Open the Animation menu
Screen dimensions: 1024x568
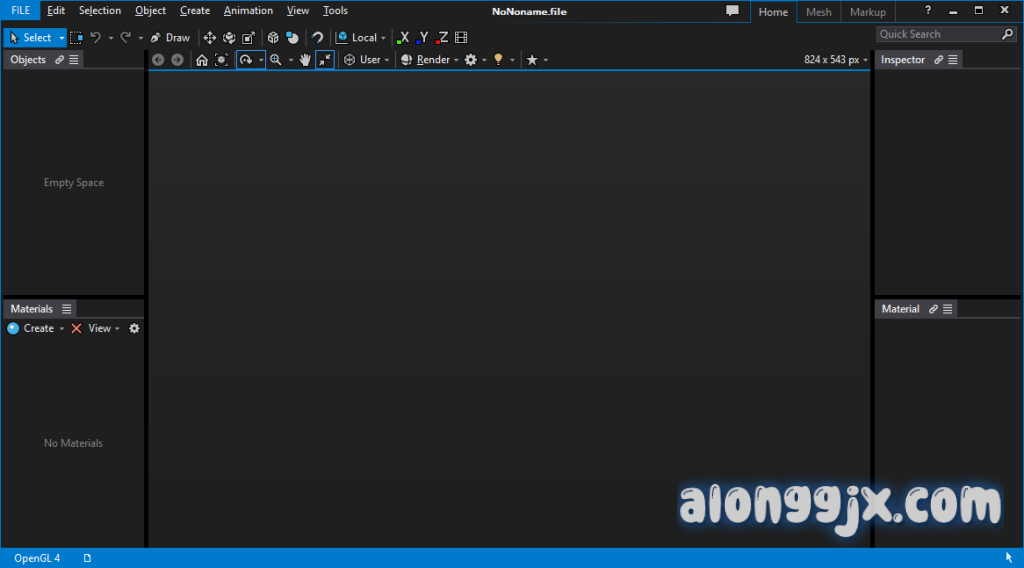click(x=248, y=11)
